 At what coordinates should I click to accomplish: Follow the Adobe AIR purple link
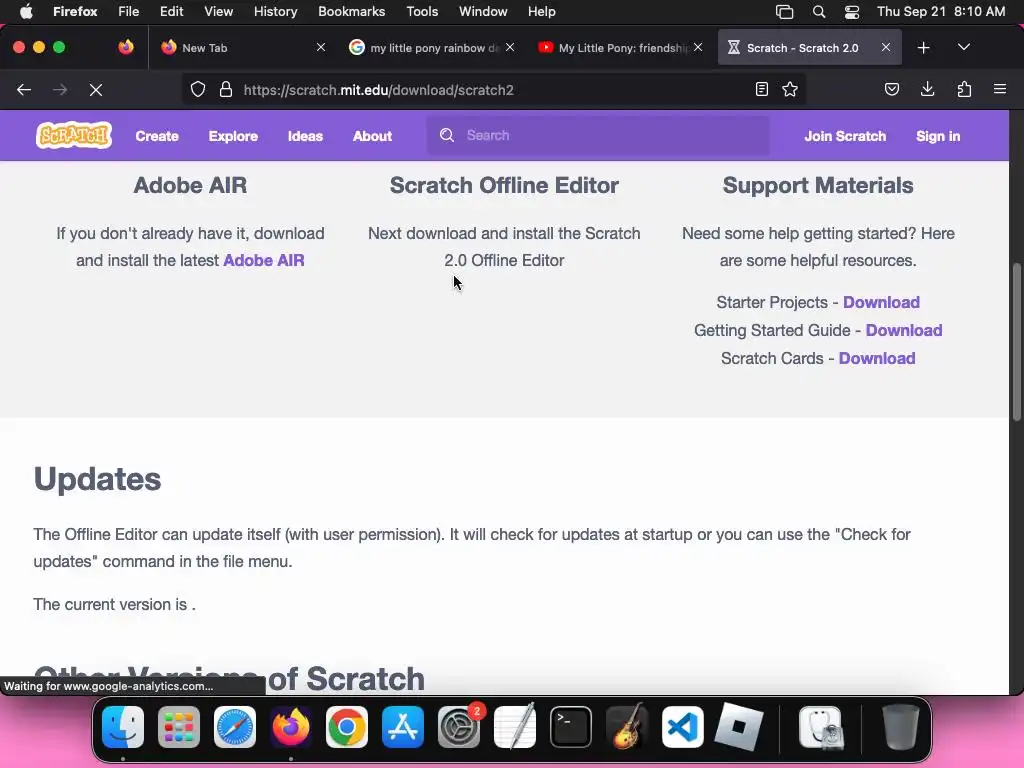264,260
